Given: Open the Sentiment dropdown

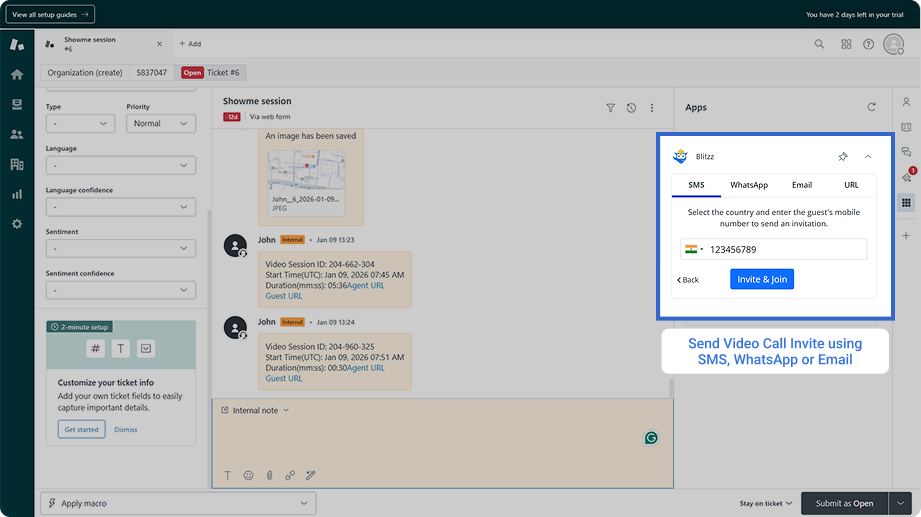Looking at the screenshot, I should [121, 249].
